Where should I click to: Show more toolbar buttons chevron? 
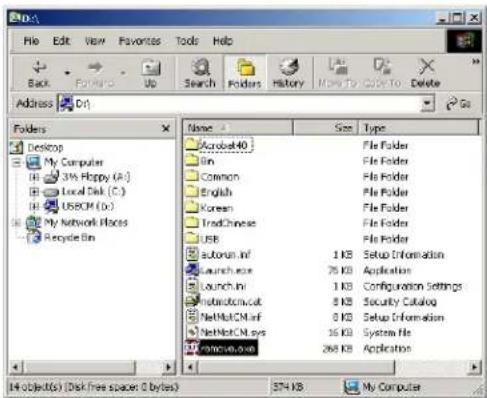click(476, 61)
